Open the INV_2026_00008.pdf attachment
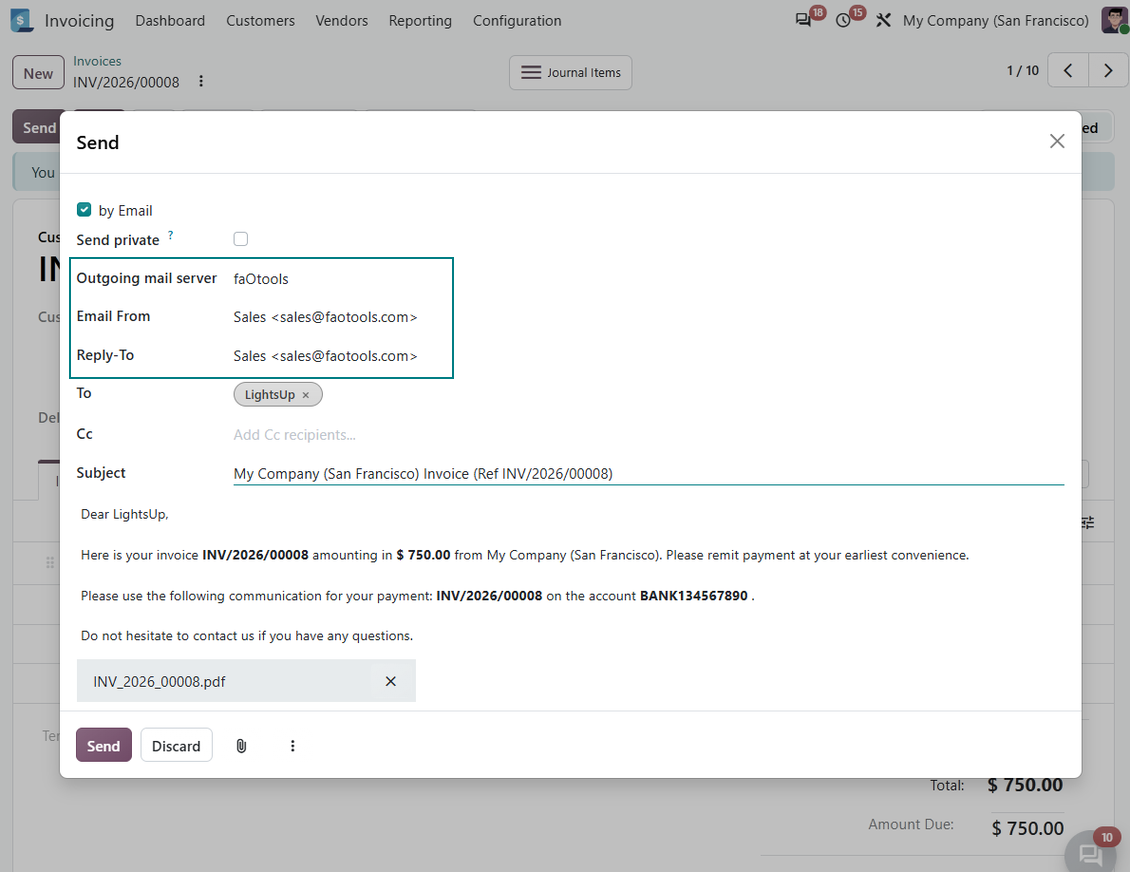Viewport: 1130px width, 872px height. coord(159,682)
